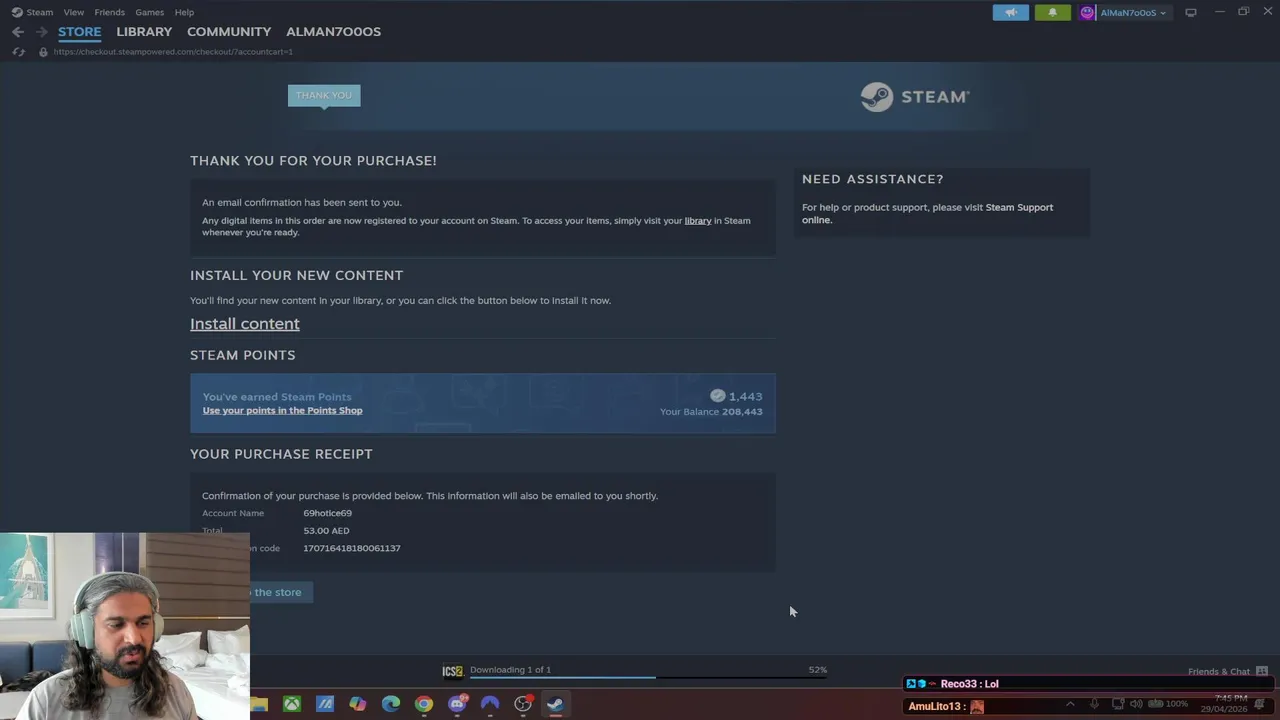Open the Steam menu
Image resolution: width=1280 pixels, height=720 pixels.
tap(39, 12)
